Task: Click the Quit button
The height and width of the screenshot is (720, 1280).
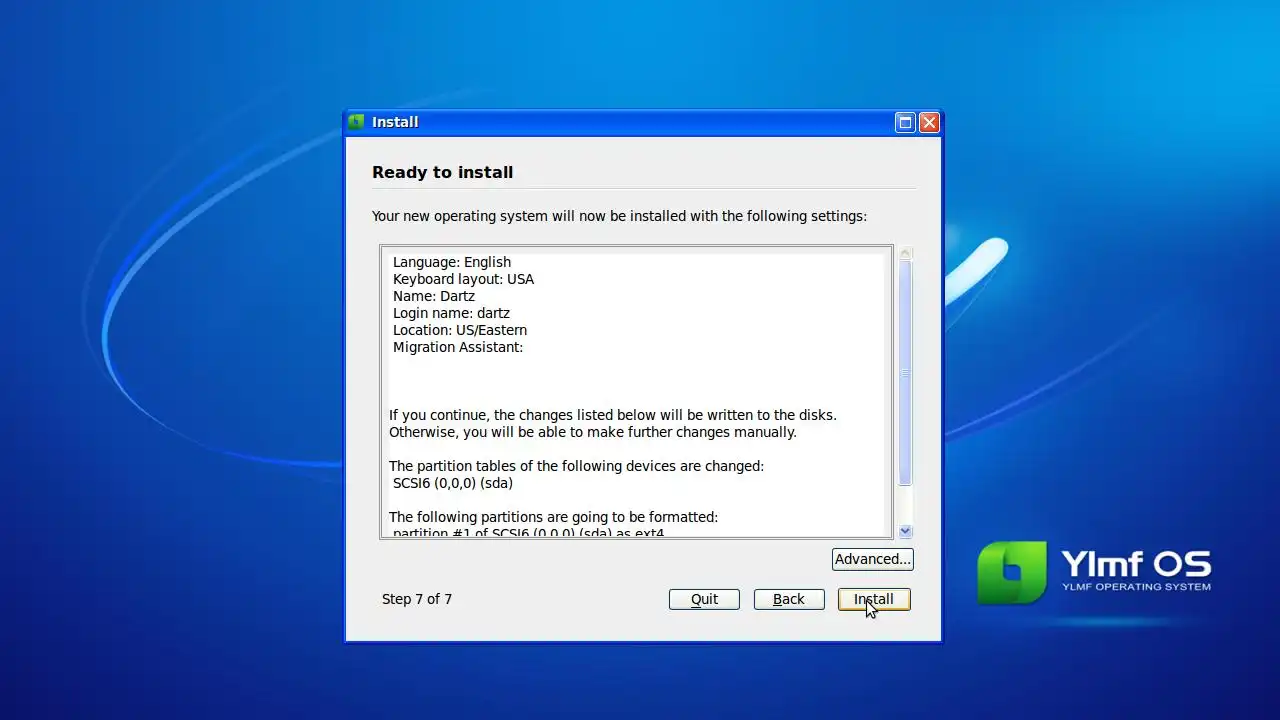Action: pos(704,599)
